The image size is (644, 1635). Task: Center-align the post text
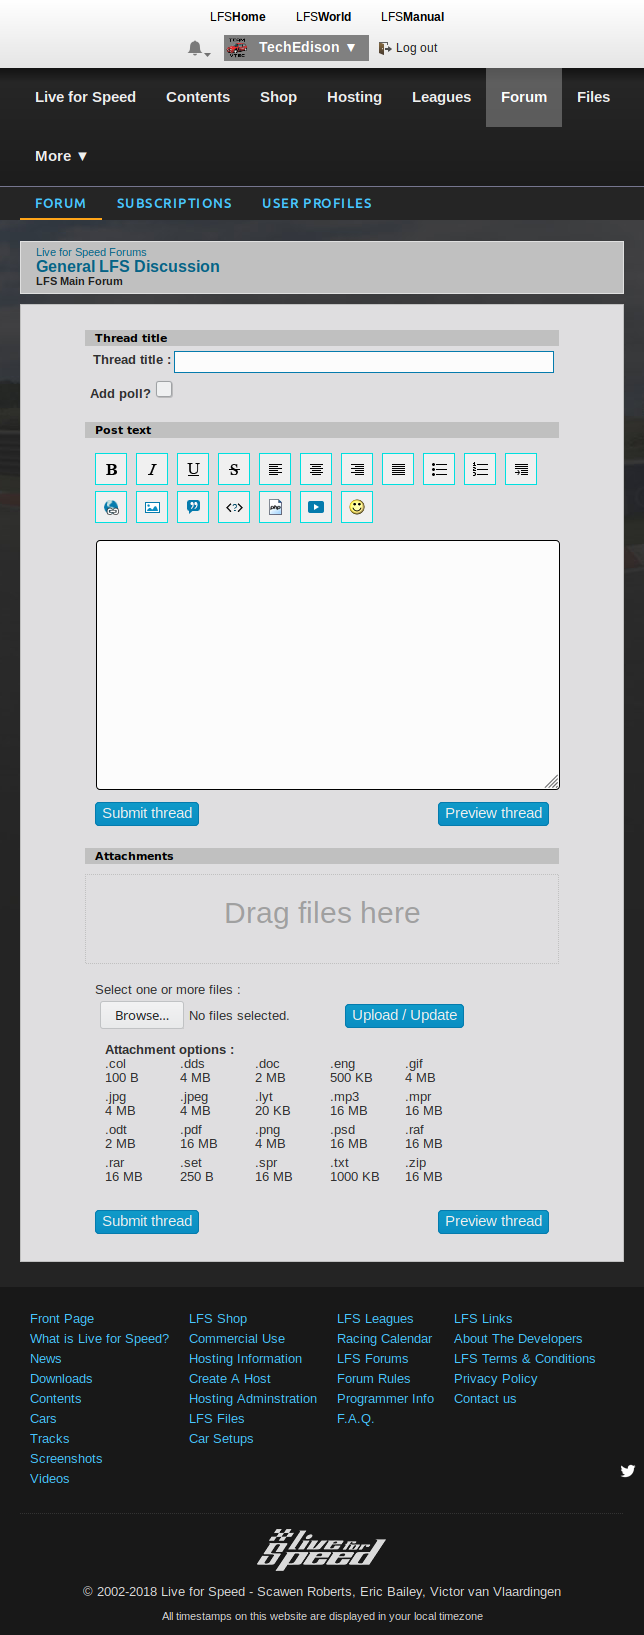coord(316,469)
